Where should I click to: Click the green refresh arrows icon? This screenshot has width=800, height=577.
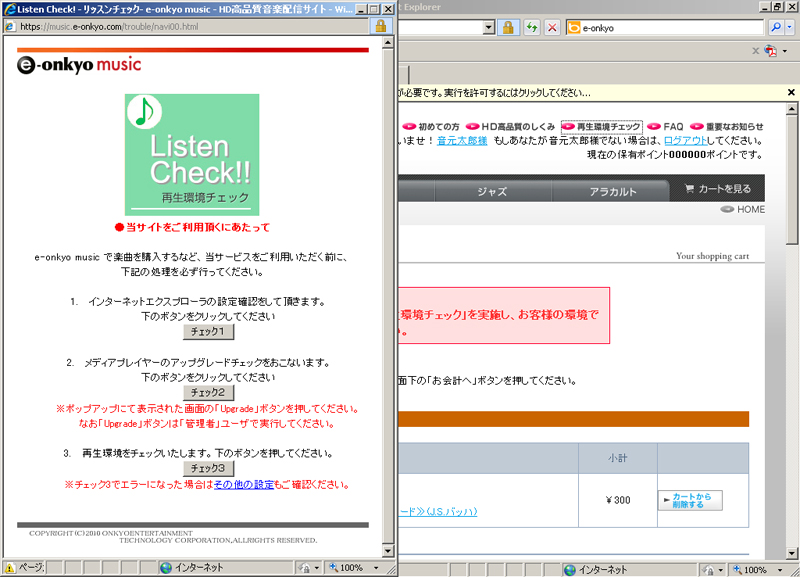tap(532, 27)
